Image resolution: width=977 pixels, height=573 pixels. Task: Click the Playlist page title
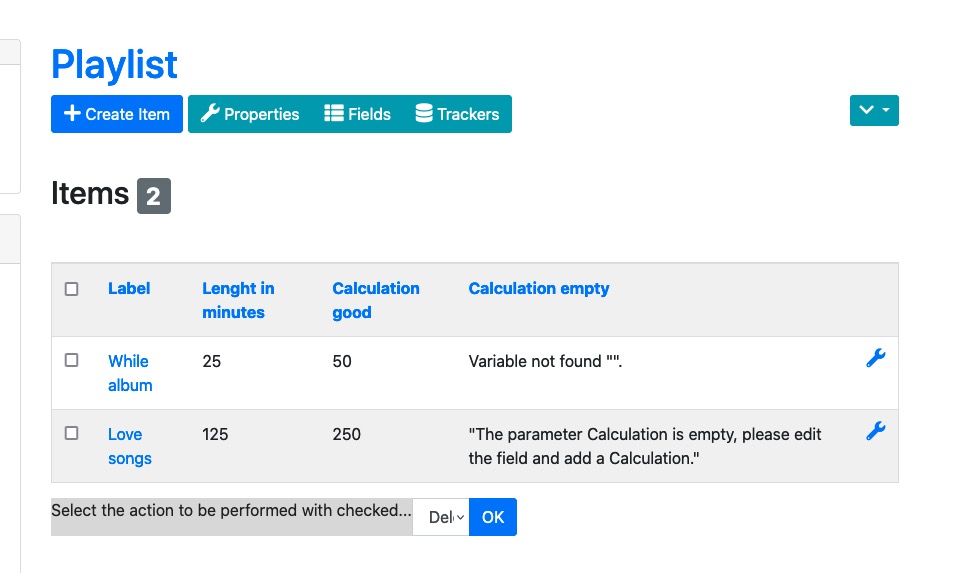(114, 64)
